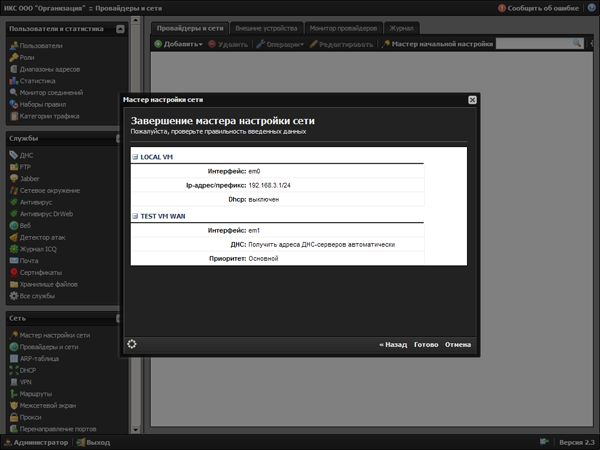Screen dimensions: 600x450
Task: Open the FTP service
Action: coord(20,167)
